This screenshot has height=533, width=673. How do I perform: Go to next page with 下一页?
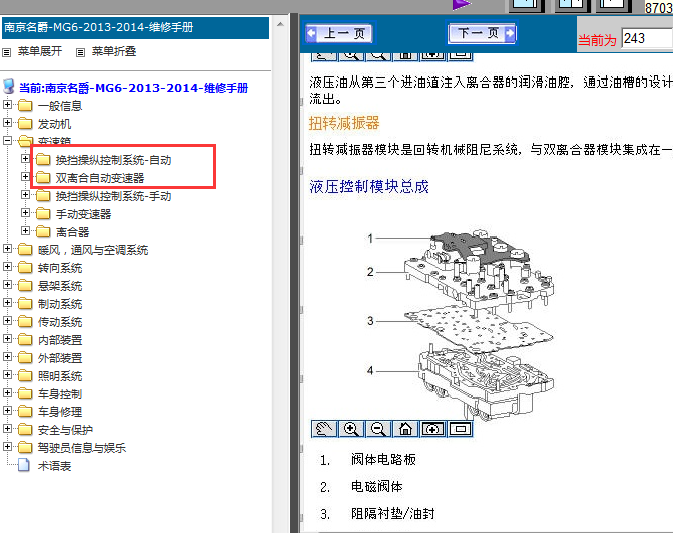(482, 33)
